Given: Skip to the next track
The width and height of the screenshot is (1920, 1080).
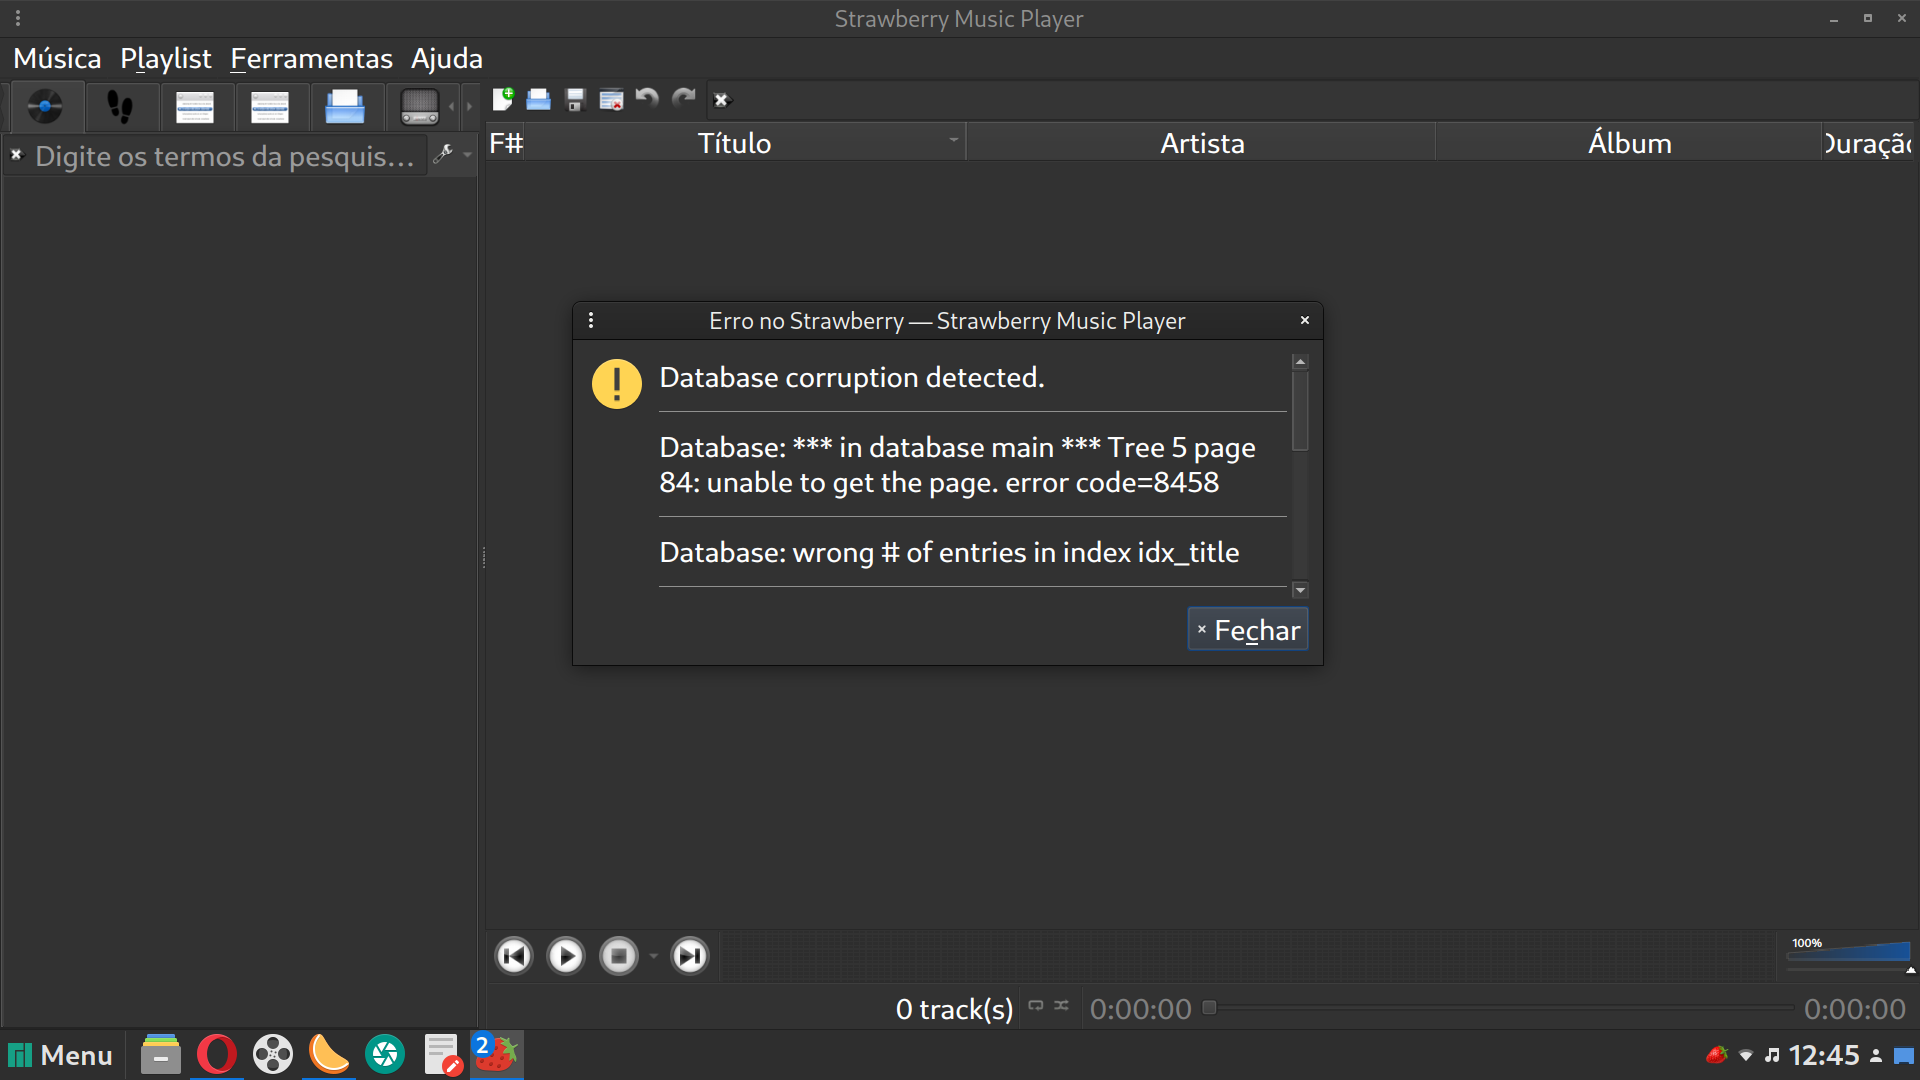Looking at the screenshot, I should pyautogui.click(x=689, y=956).
